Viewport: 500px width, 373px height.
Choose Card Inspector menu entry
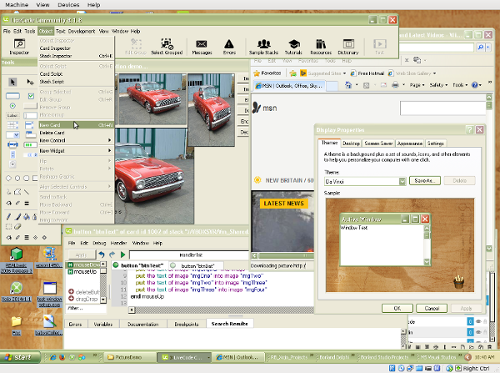[76, 48]
